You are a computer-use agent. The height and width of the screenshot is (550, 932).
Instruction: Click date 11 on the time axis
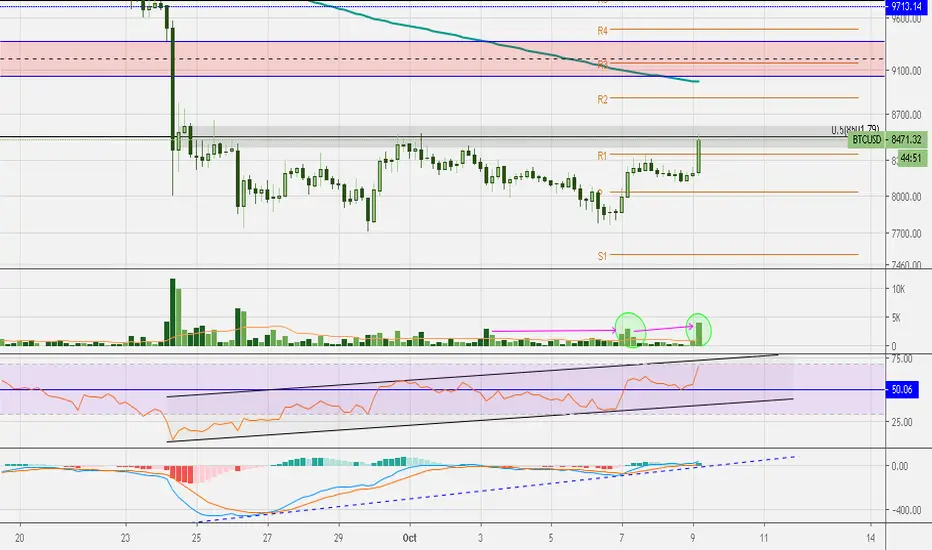coord(764,538)
